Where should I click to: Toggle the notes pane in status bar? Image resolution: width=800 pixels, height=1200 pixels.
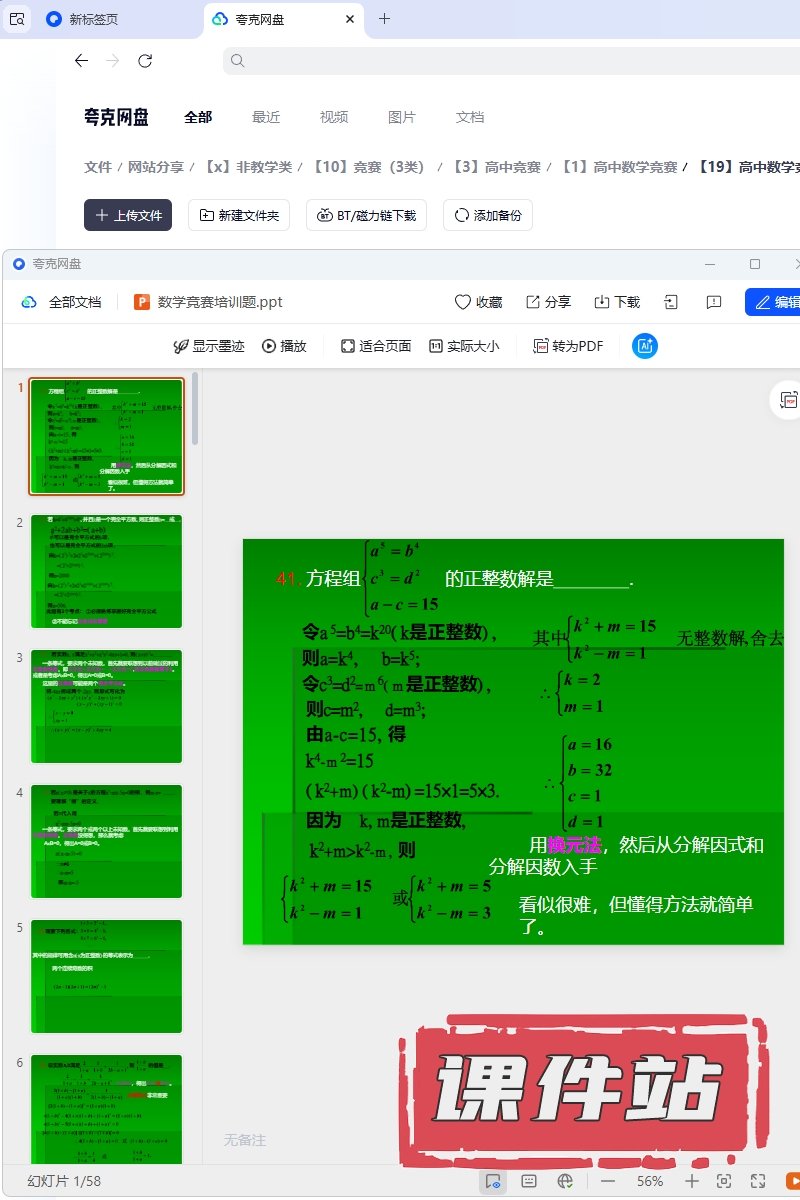pyautogui.click(x=529, y=1181)
